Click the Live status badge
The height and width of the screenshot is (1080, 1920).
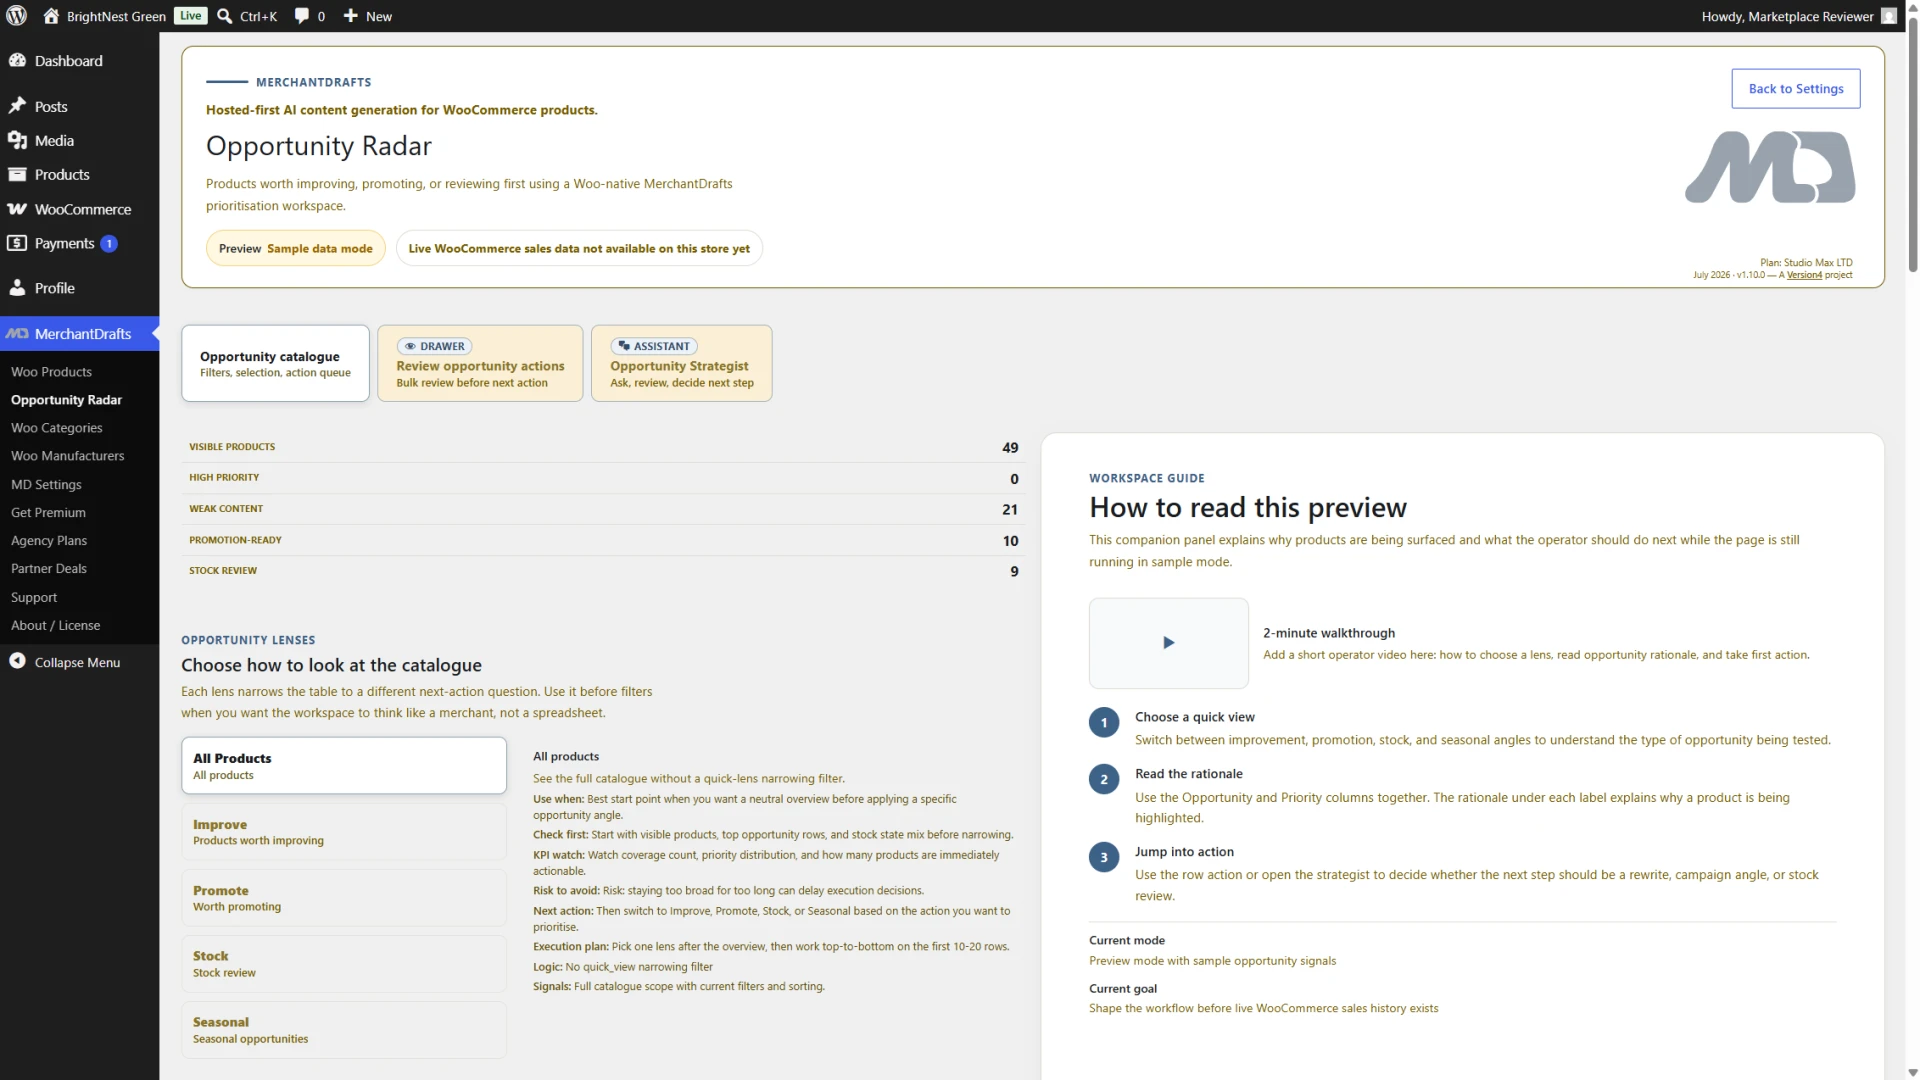point(190,16)
